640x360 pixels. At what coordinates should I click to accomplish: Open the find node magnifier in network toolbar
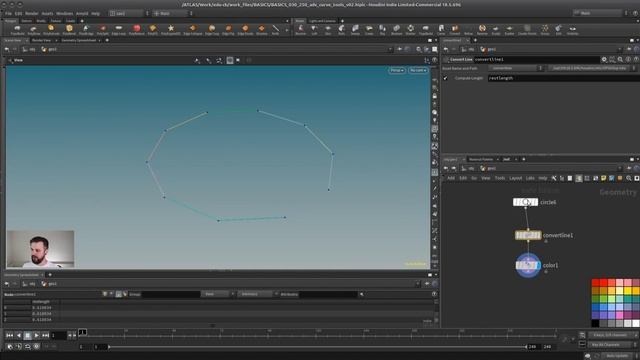[629, 178]
